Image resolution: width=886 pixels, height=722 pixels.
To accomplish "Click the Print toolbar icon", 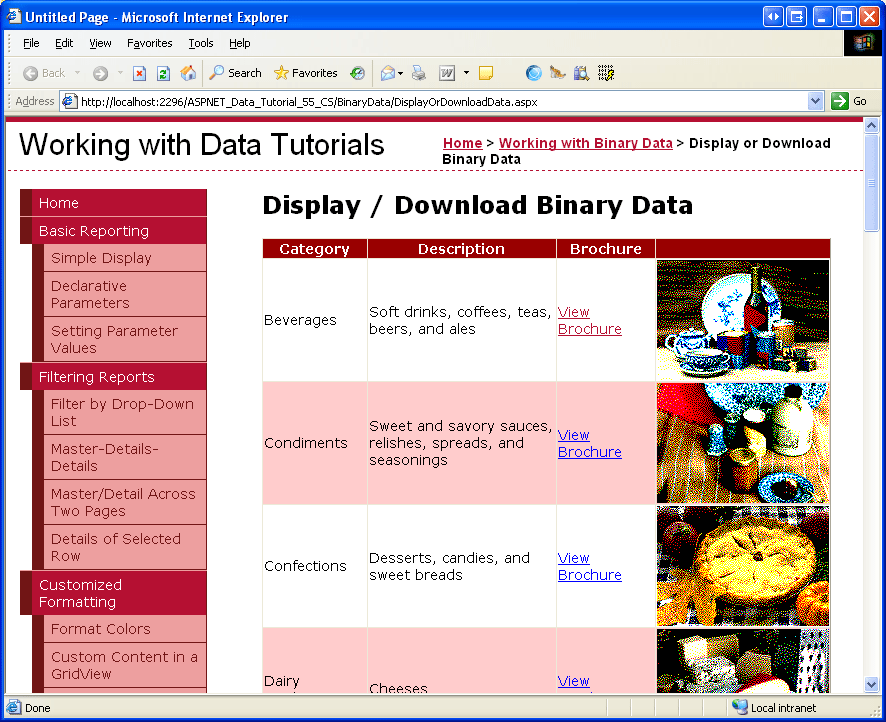I will (419, 73).
